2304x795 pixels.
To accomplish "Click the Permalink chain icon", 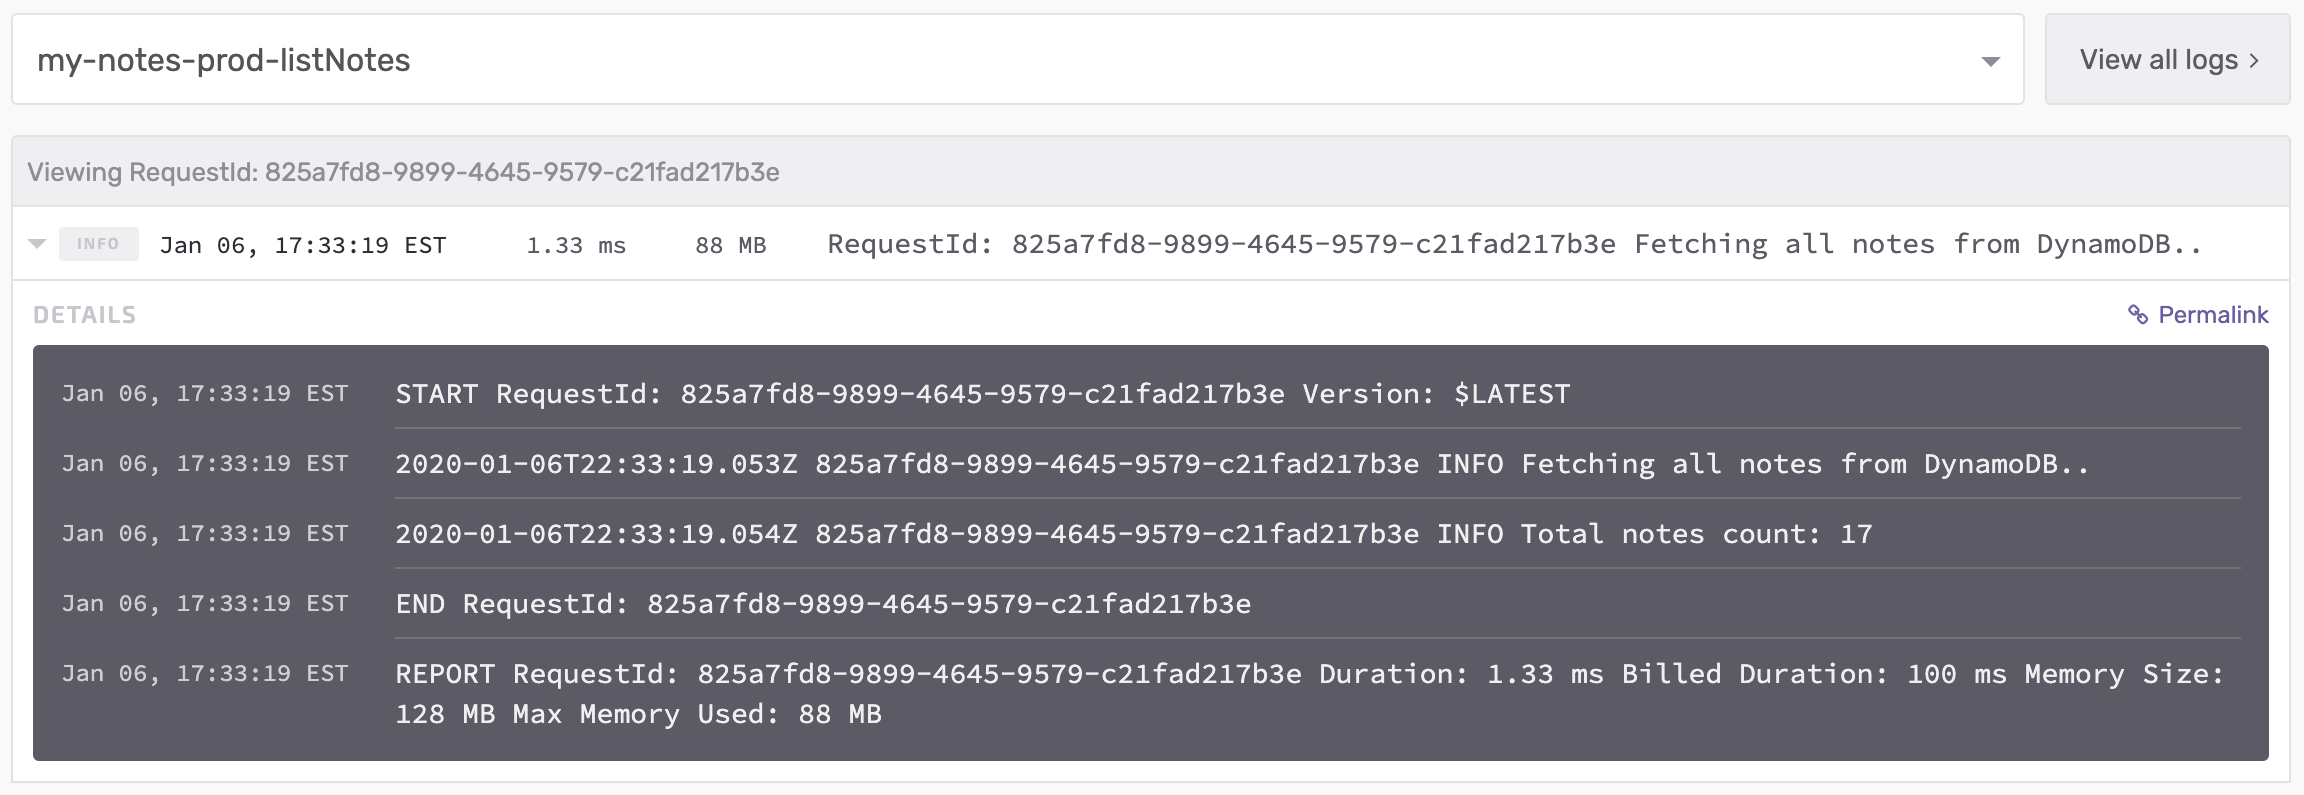I will coord(2137,315).
